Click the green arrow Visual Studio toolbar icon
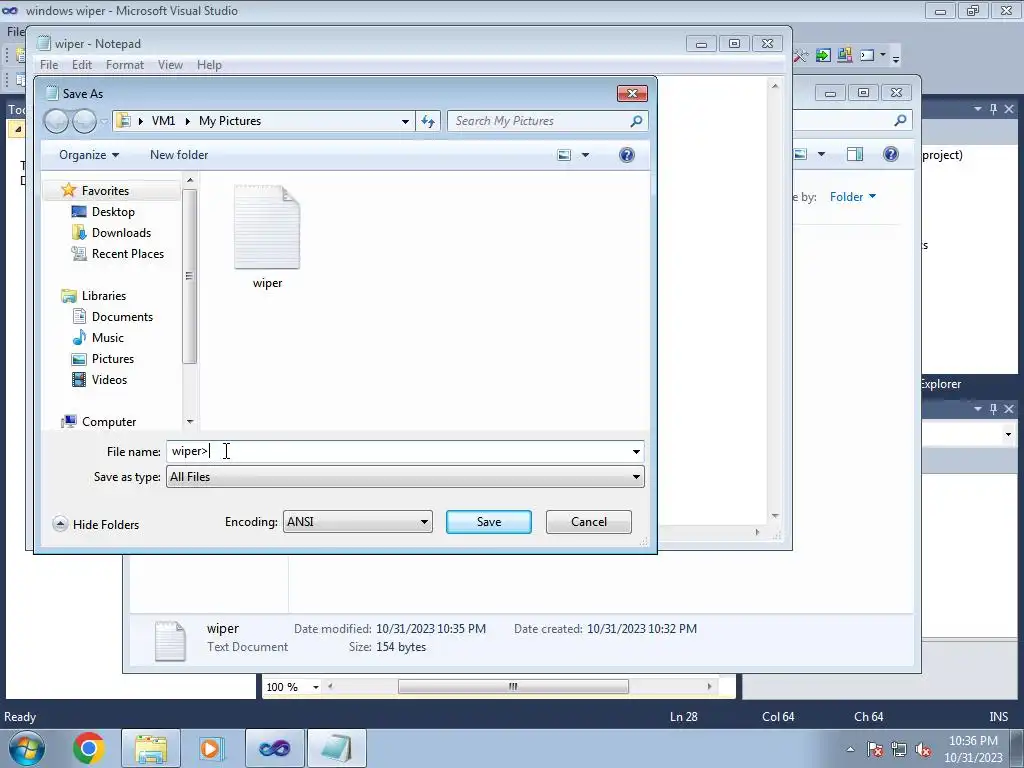The image size is (1024, 768). (x=823, y=56)
